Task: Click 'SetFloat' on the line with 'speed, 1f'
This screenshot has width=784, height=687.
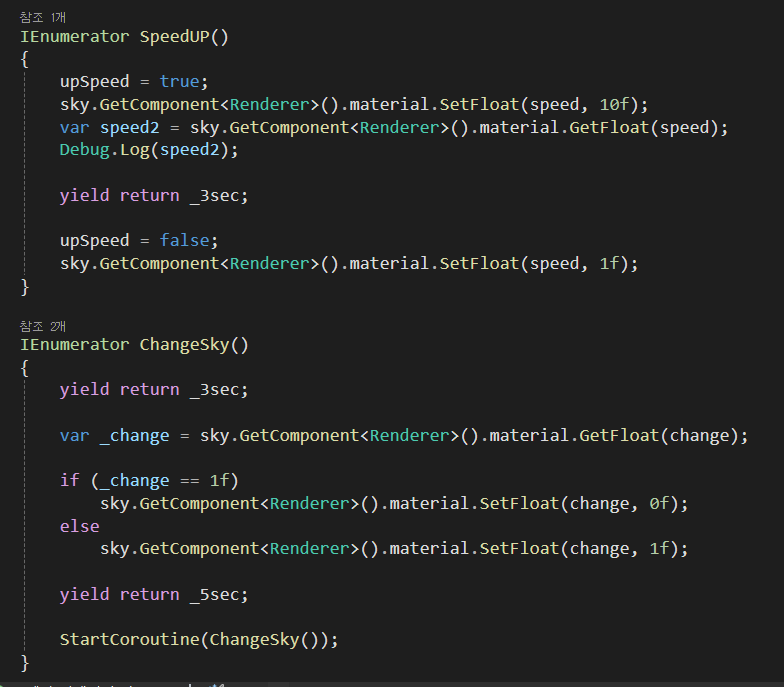Action: pos(479,264)
